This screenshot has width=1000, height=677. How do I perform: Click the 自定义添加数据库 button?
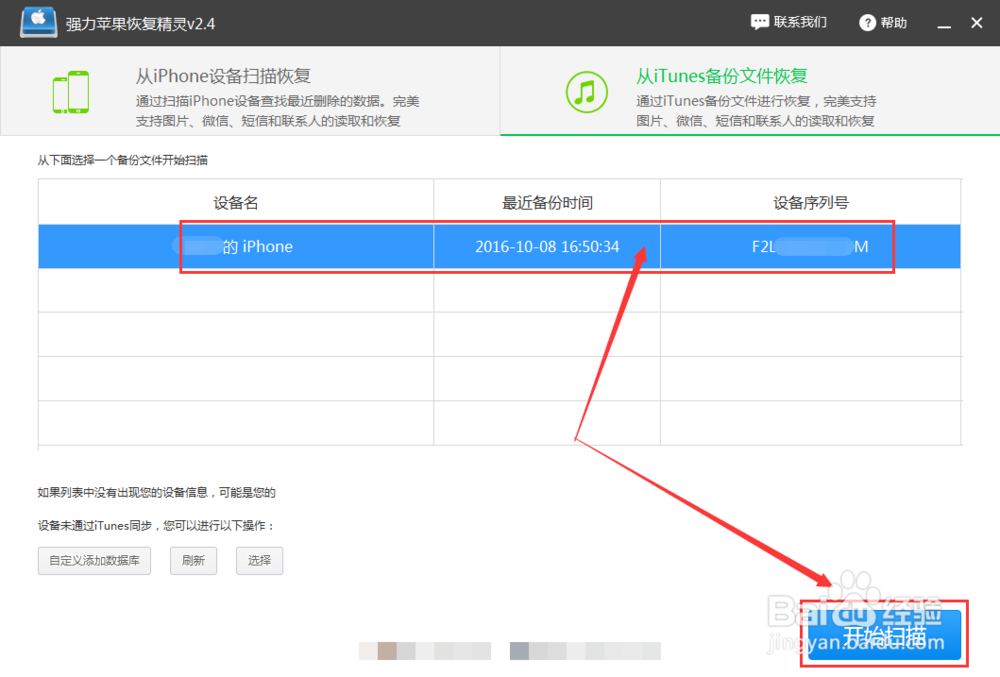click(94, 561)
